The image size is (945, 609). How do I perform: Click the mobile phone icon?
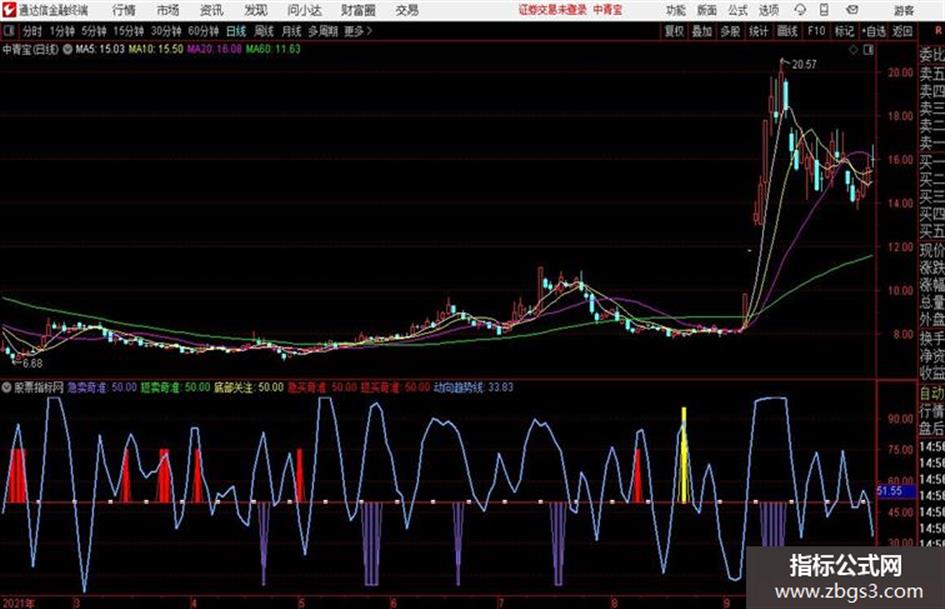pyautogui.click(x=824, y=10)
